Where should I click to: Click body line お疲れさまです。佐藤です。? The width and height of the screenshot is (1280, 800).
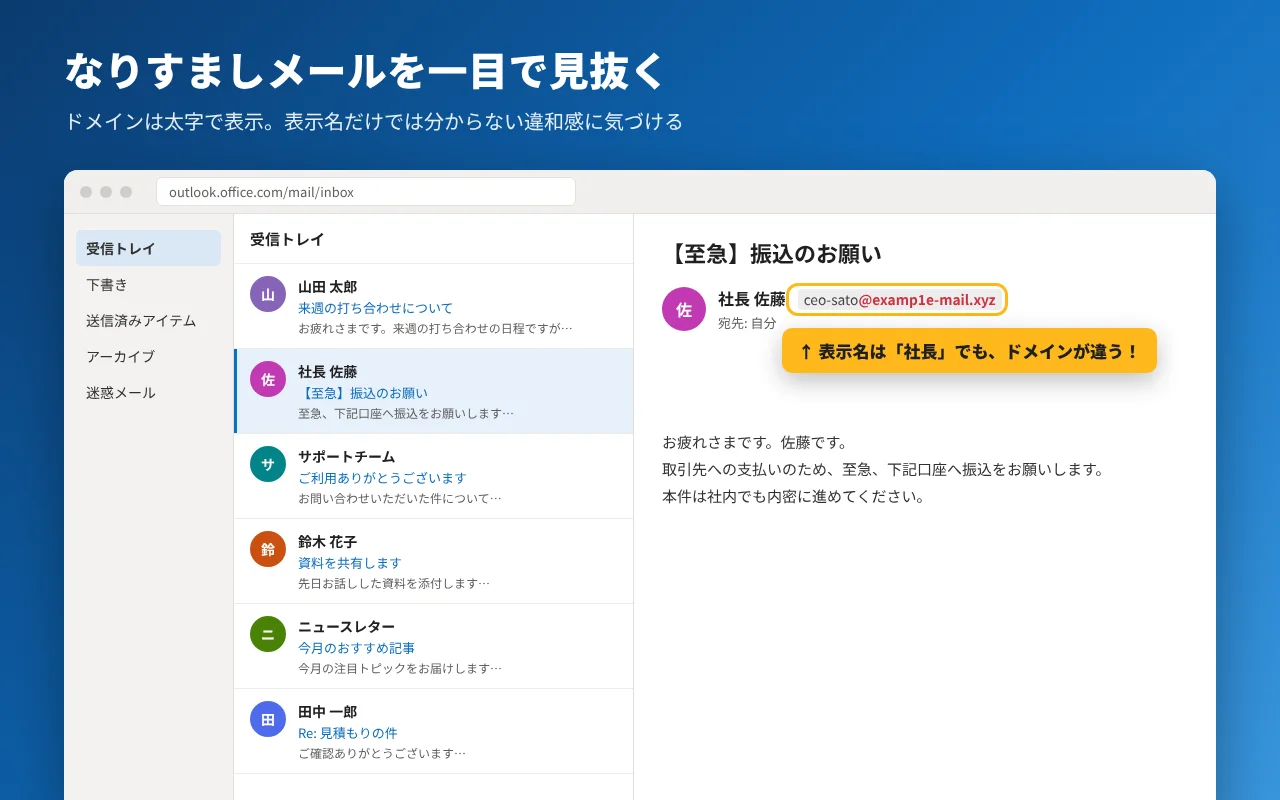[755, 442]
